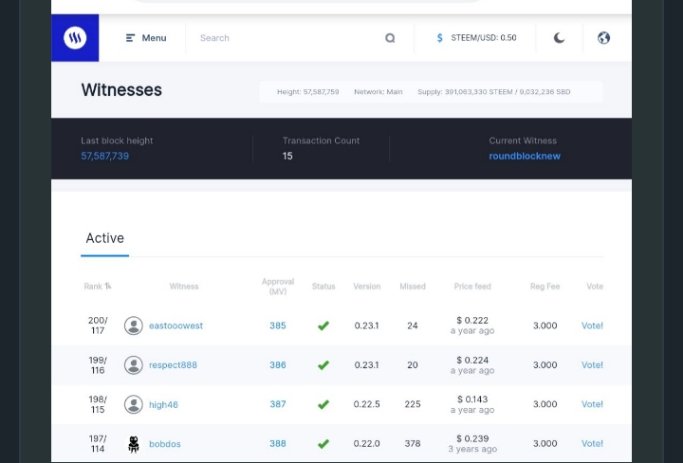Vote for witness bobdos
Image resolution: width=683 pixels, height=463 pixels.
tap(592, 443)
